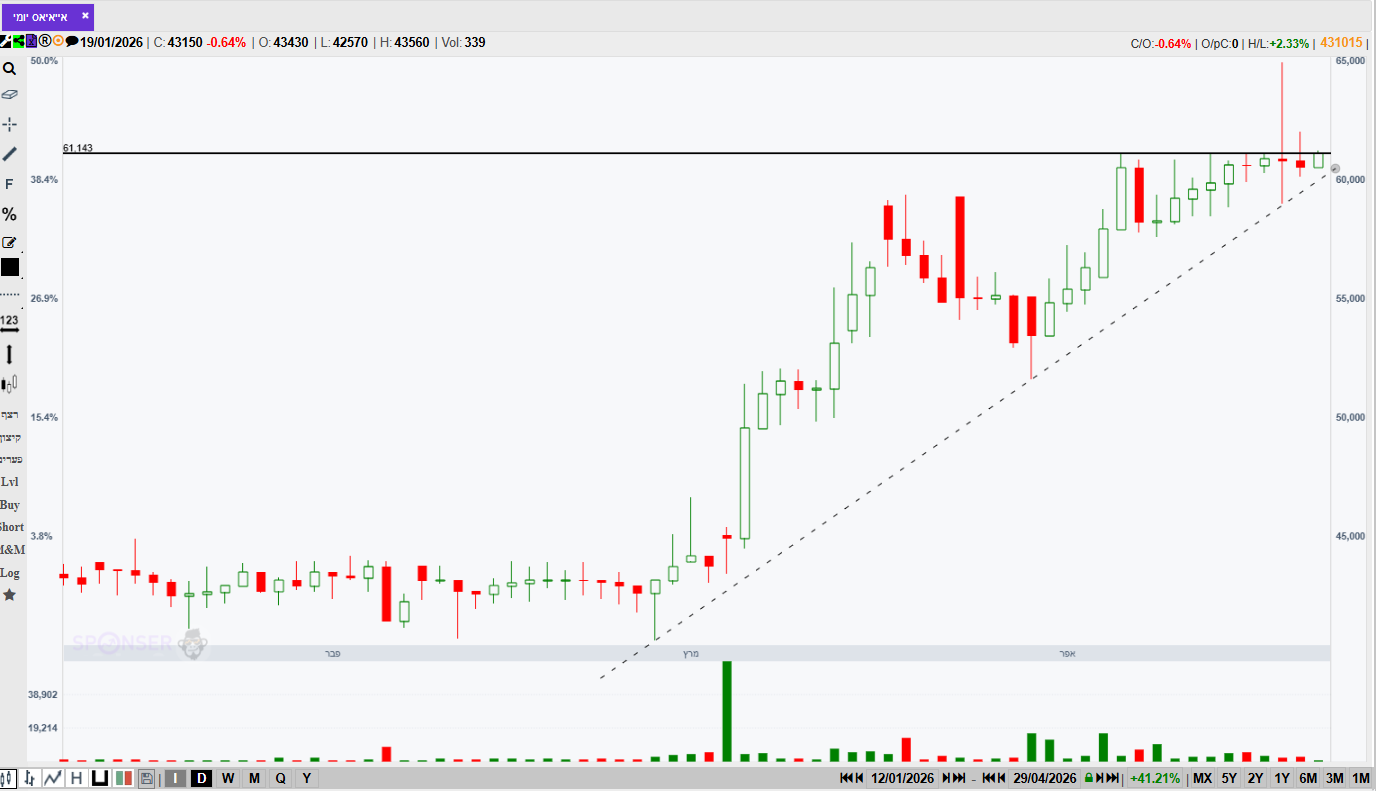
Task: Open the note editing pencil tool
Action: (x=9, y=242)
